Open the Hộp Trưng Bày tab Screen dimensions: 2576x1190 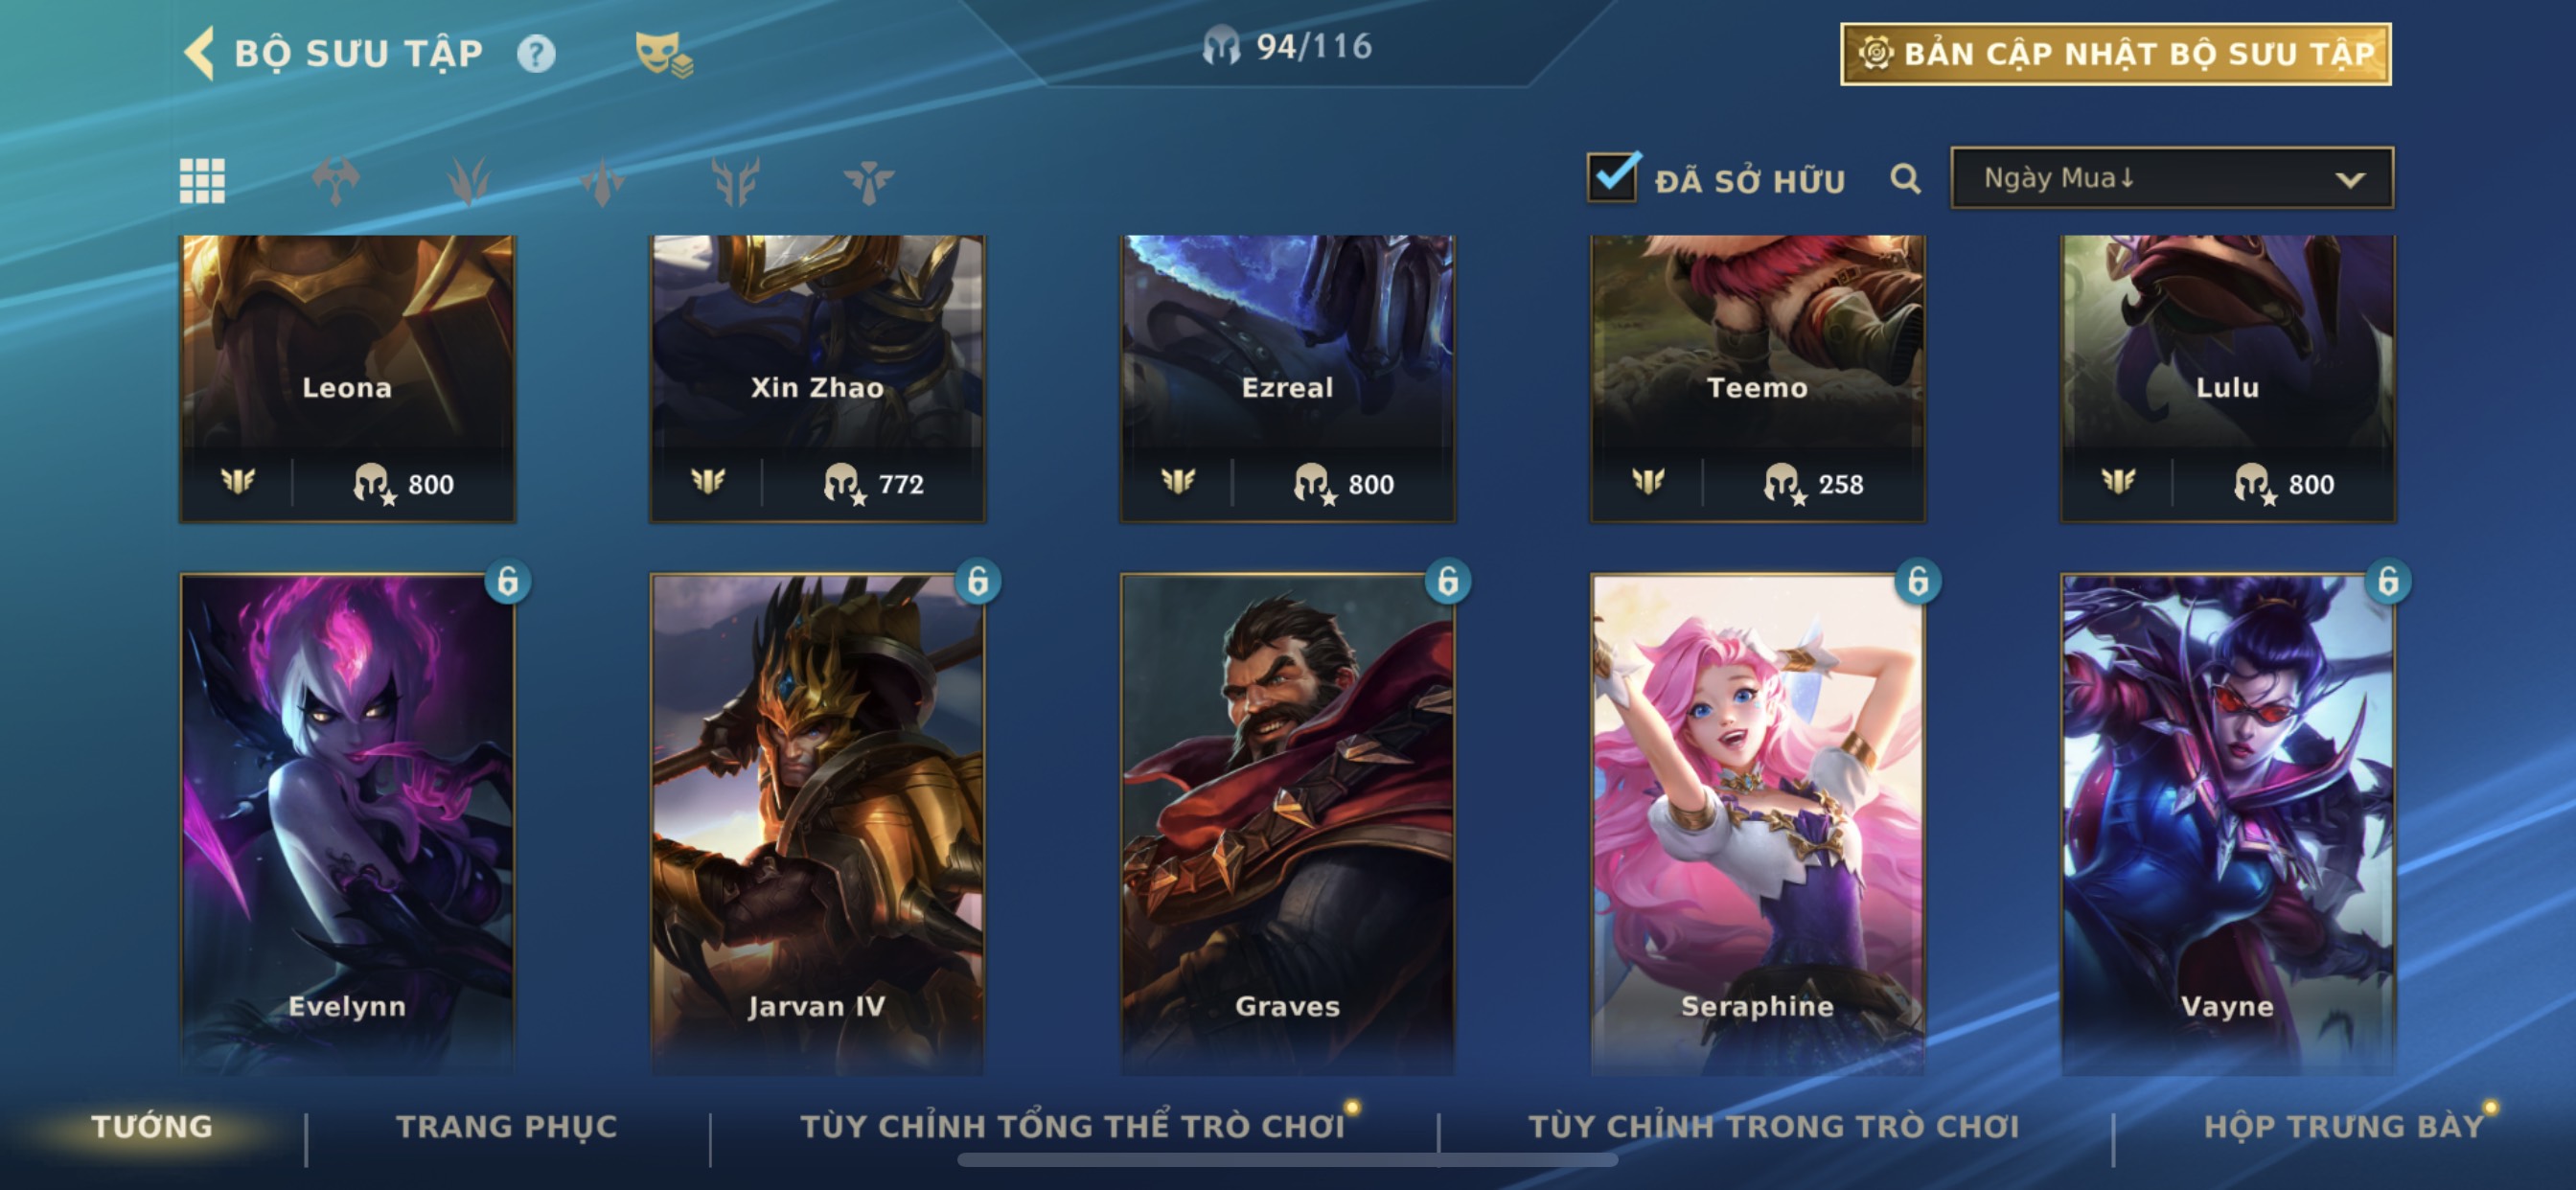2343,1126
